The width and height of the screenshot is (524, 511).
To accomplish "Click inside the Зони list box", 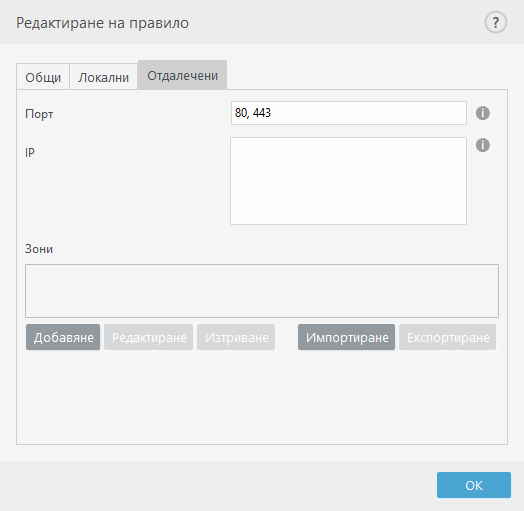I will [262, 291].
